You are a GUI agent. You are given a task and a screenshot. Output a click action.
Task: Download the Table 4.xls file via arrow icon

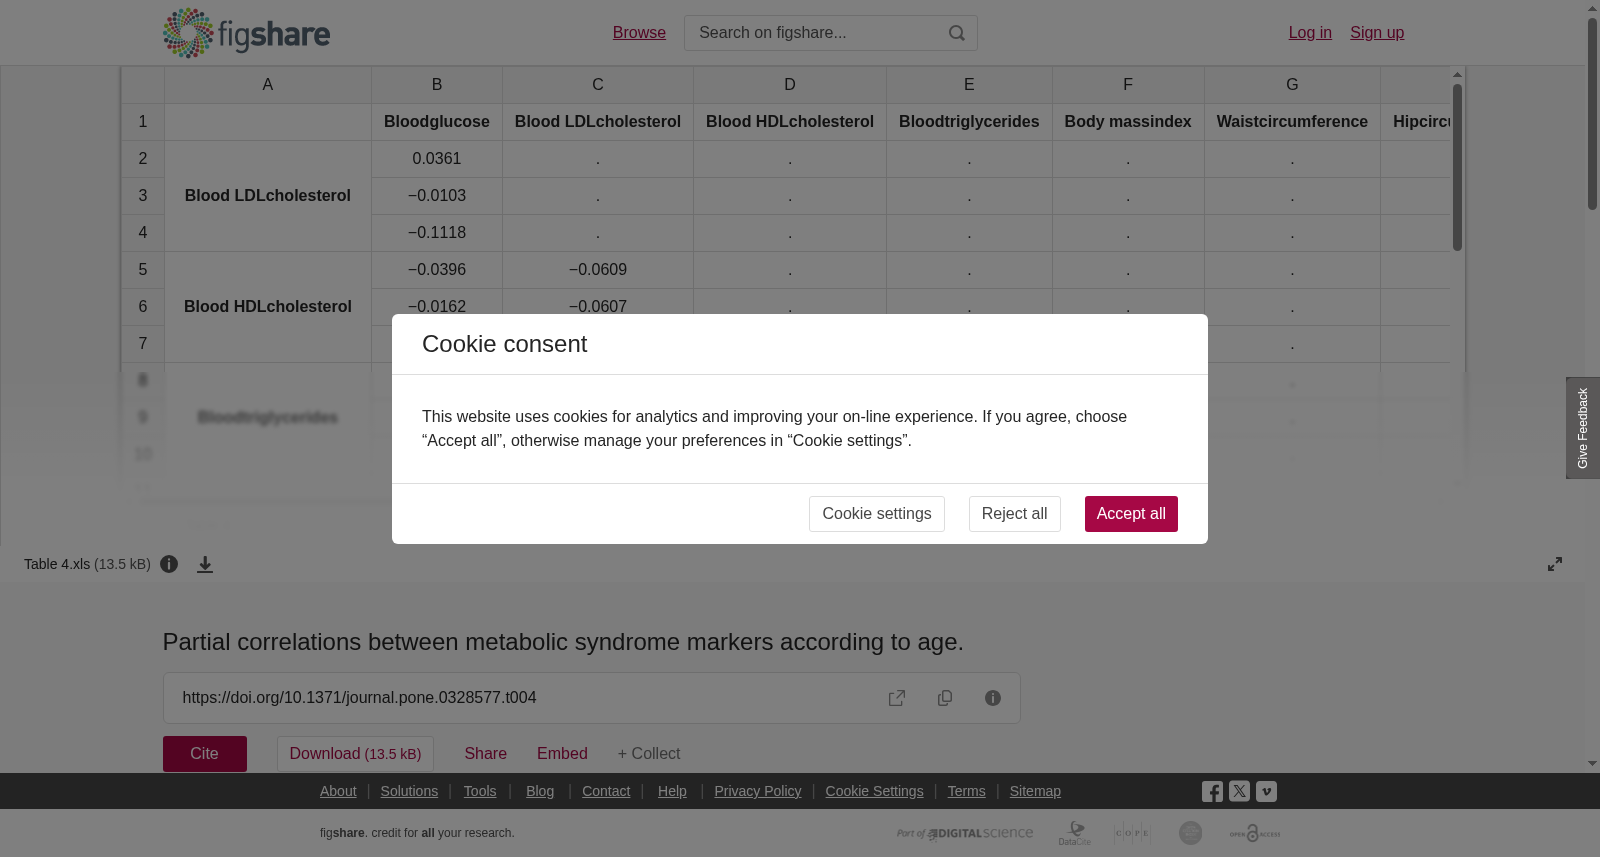tap(205, 564)
